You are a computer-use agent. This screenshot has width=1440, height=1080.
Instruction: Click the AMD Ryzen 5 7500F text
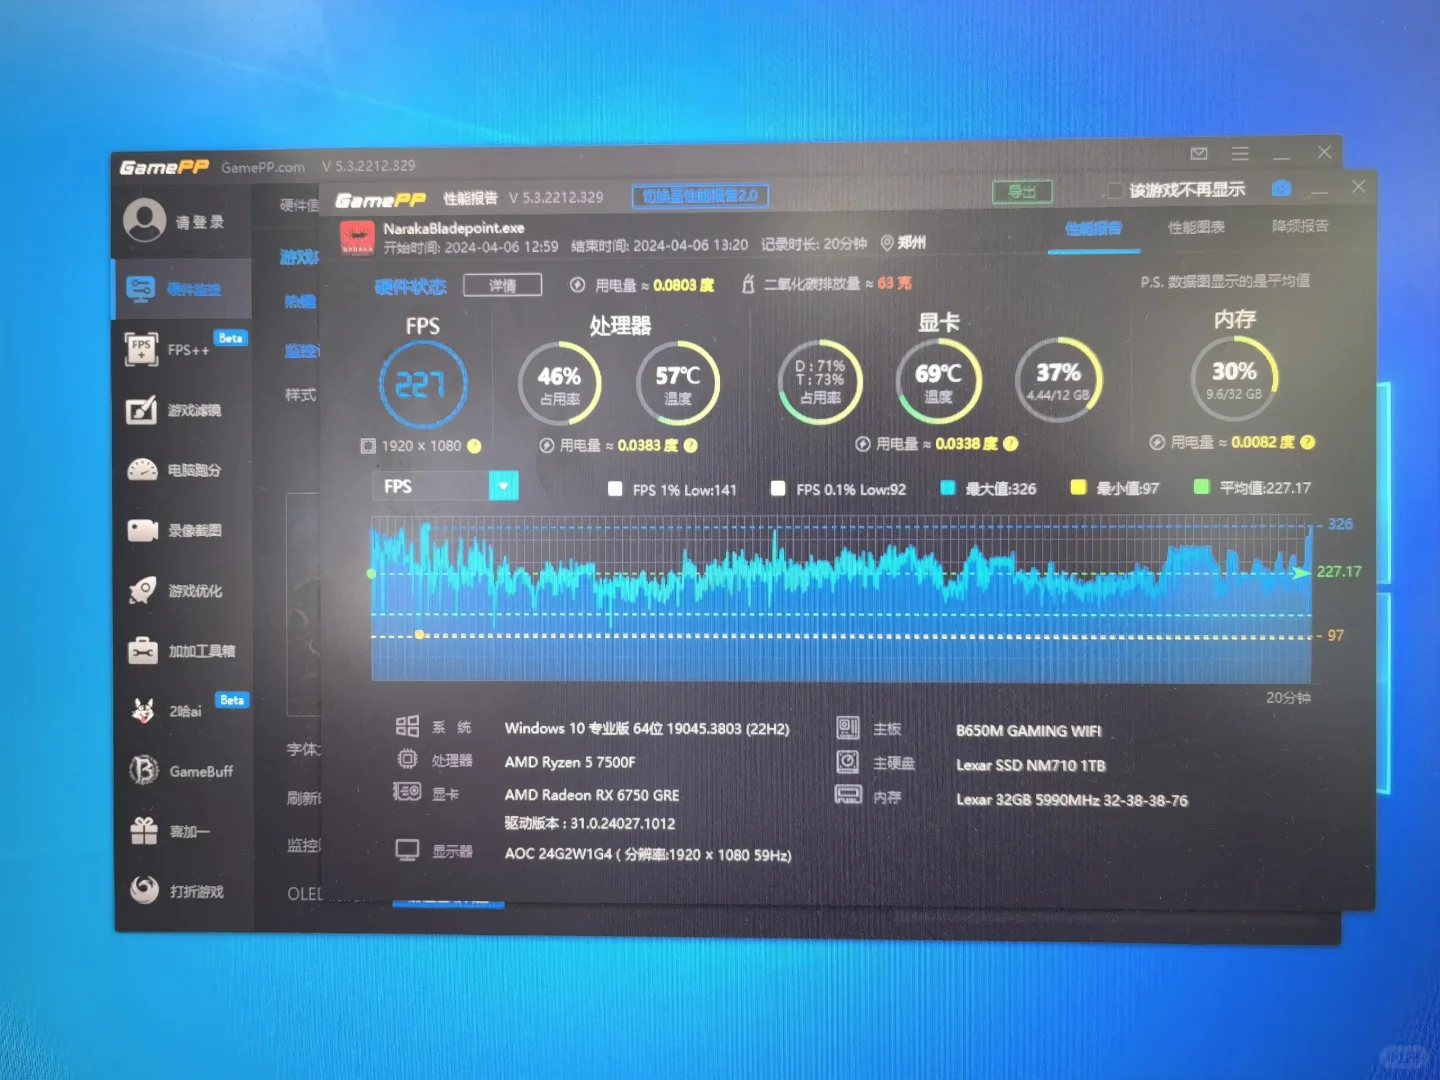coord(570,762)
